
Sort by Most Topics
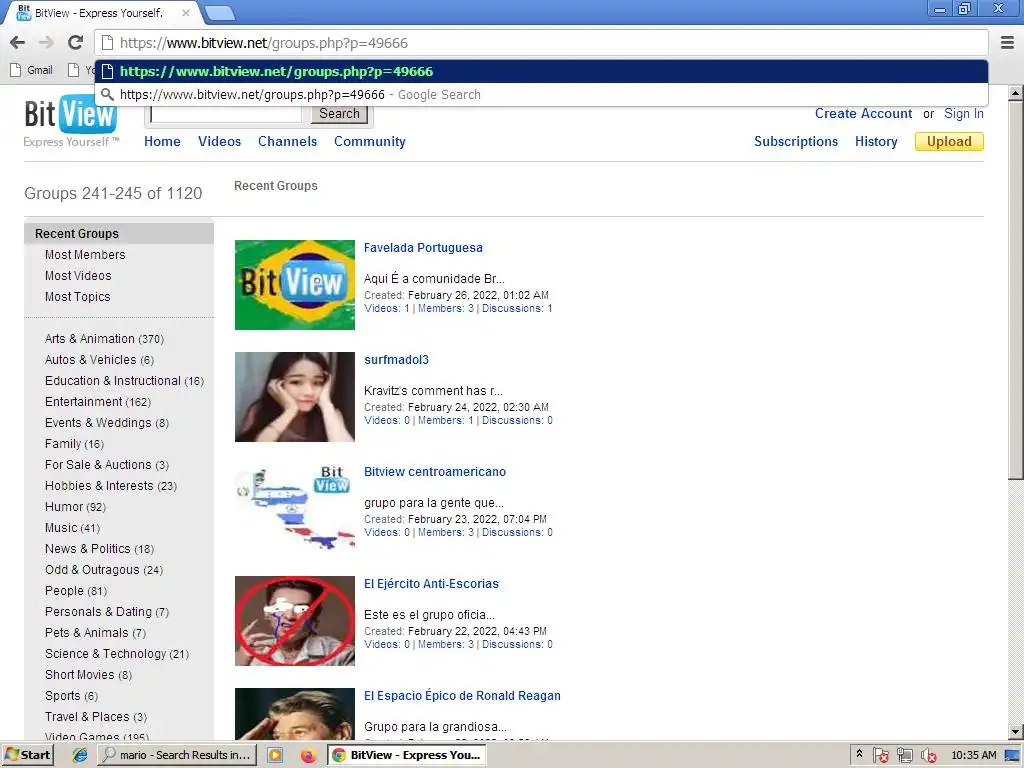tap(77, 296)
